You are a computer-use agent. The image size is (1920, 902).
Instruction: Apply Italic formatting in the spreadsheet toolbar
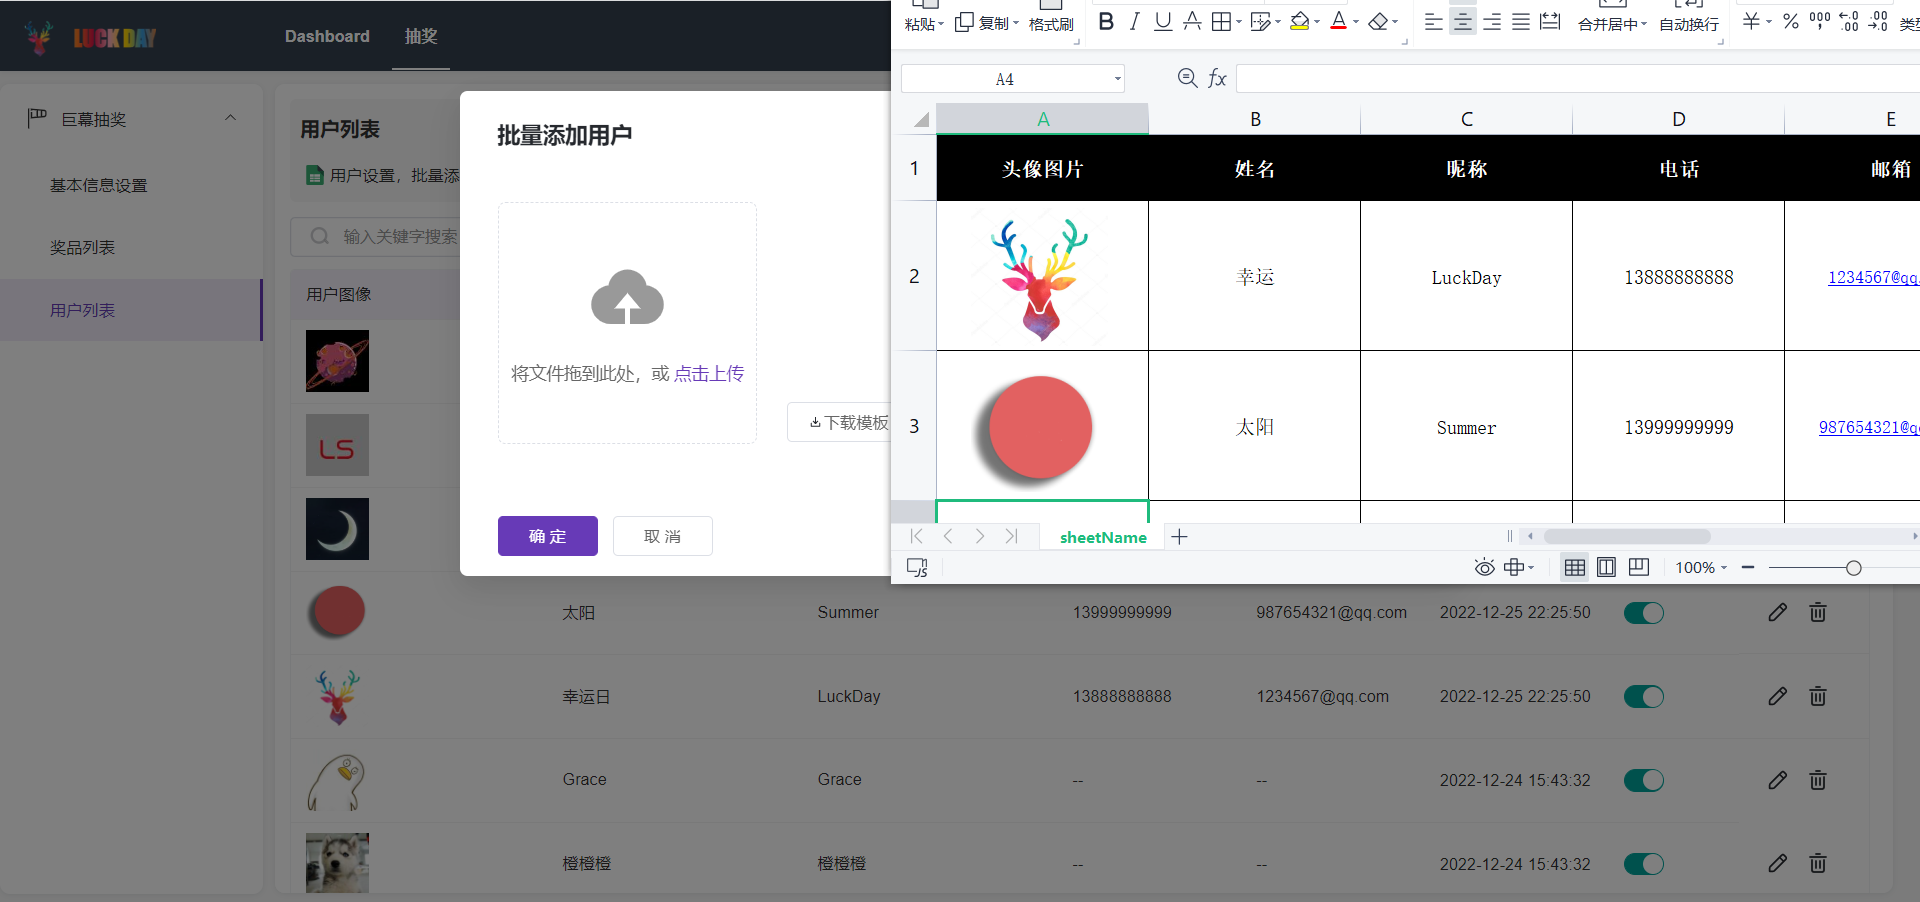pyautogui.click(x=1134, y=22)
